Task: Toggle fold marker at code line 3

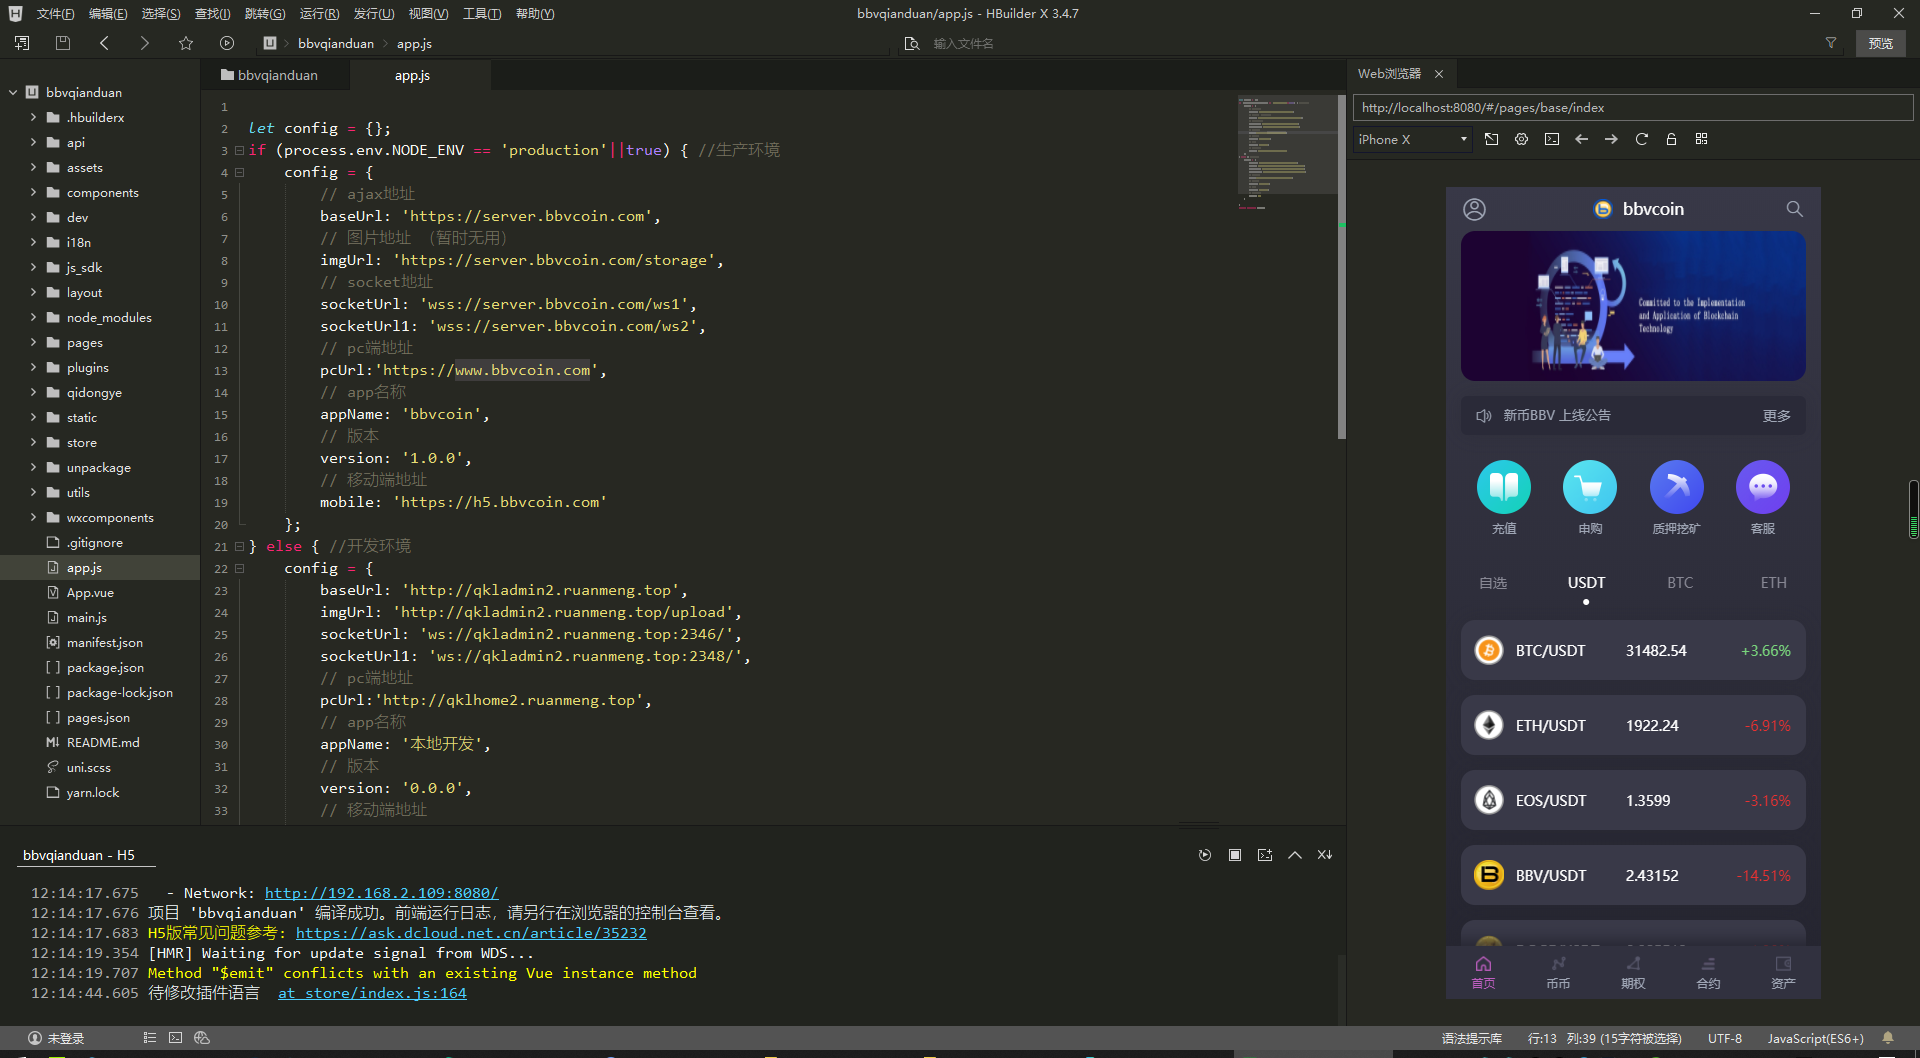Action: [x=239, y=150]
